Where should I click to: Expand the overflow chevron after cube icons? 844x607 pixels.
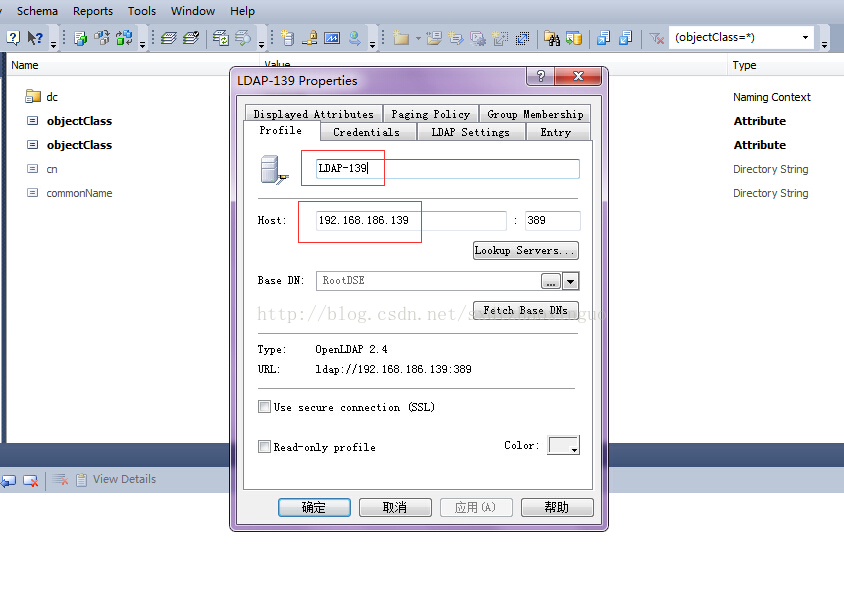[142, 44]
